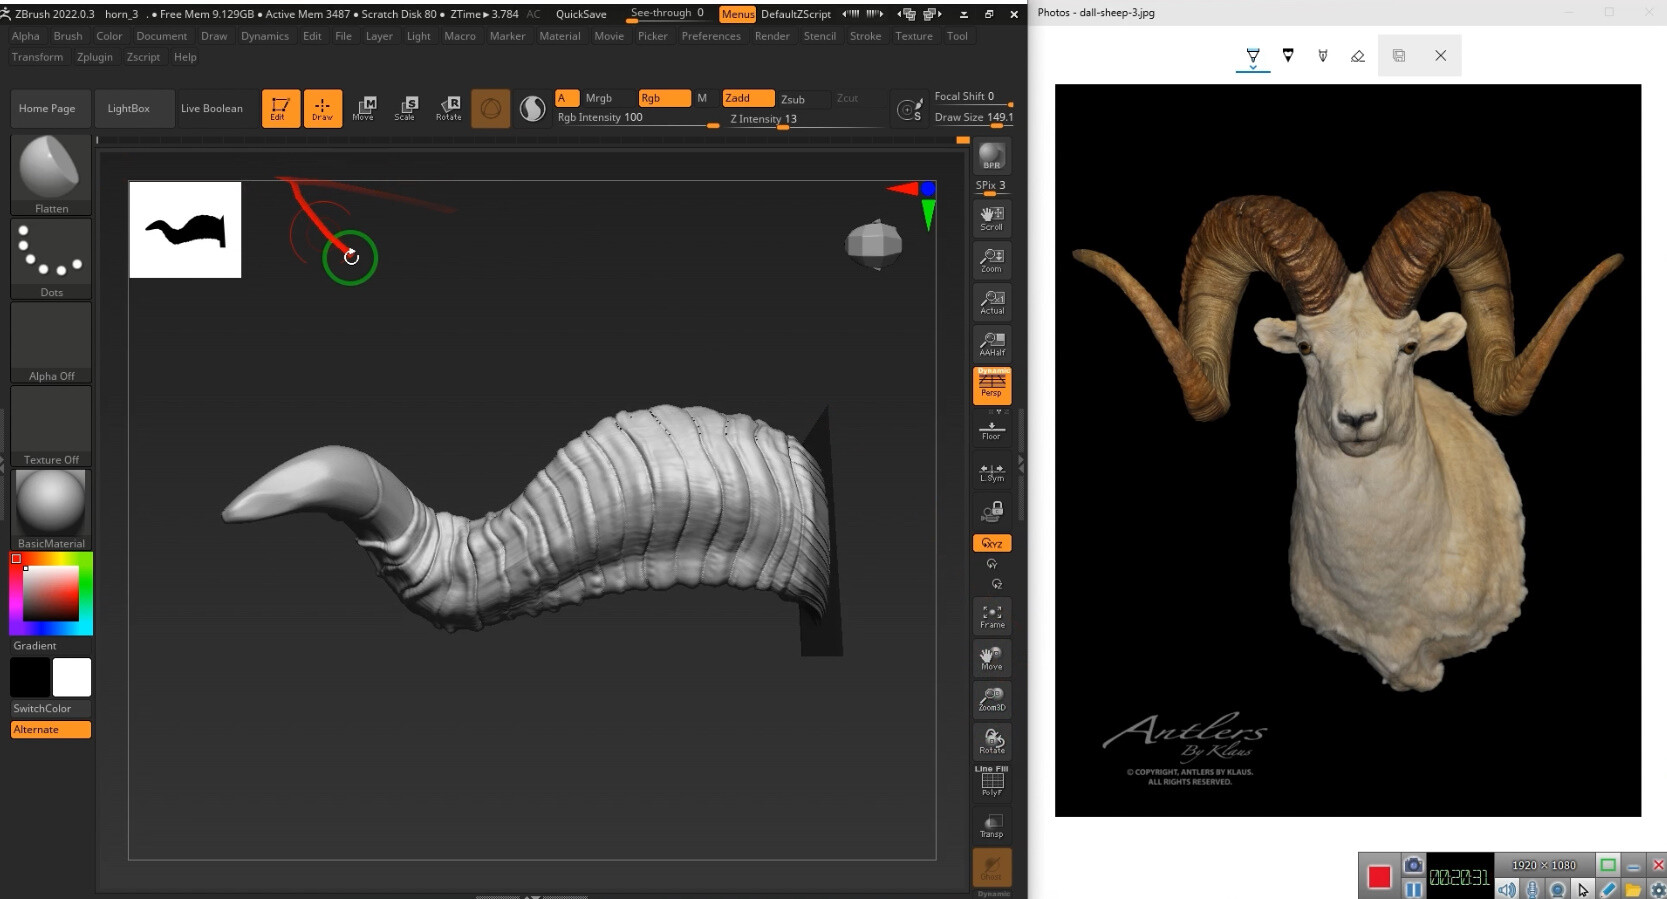
Task: Toggle Zadd sculpt mode
Action: (x=748, y=98)
